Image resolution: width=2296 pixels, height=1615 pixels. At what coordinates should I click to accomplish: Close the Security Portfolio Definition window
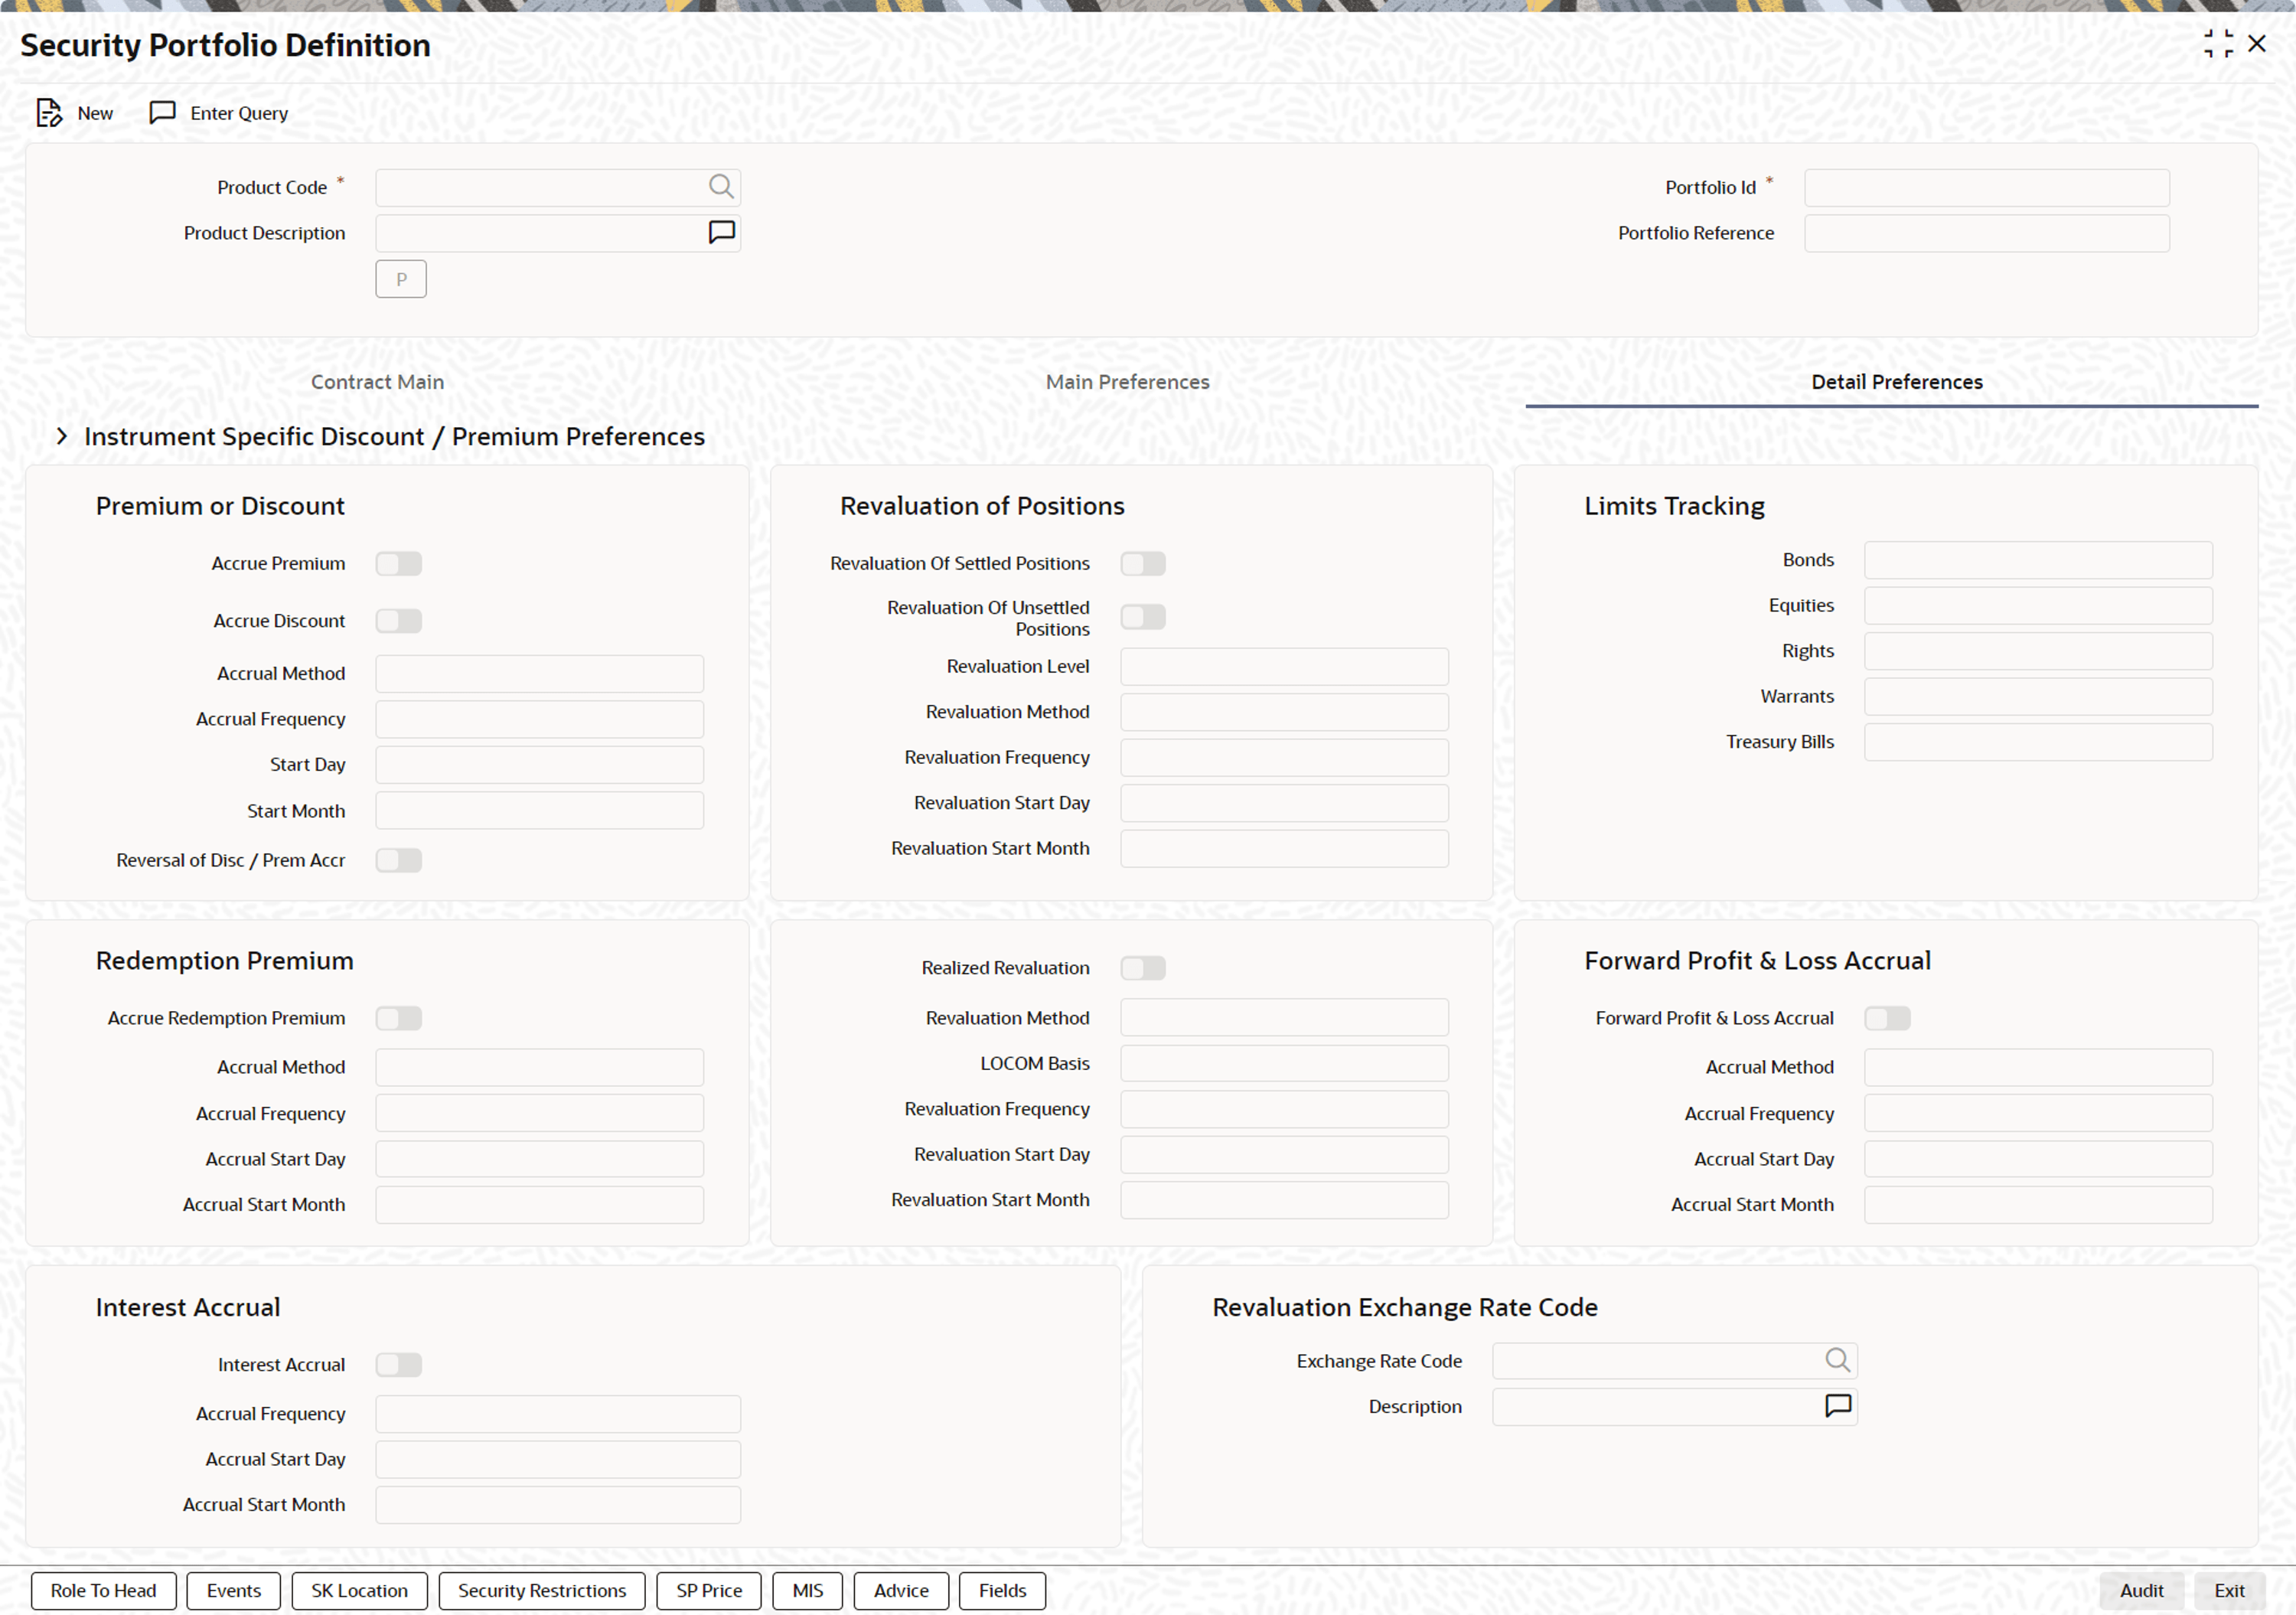point(2257,44)
